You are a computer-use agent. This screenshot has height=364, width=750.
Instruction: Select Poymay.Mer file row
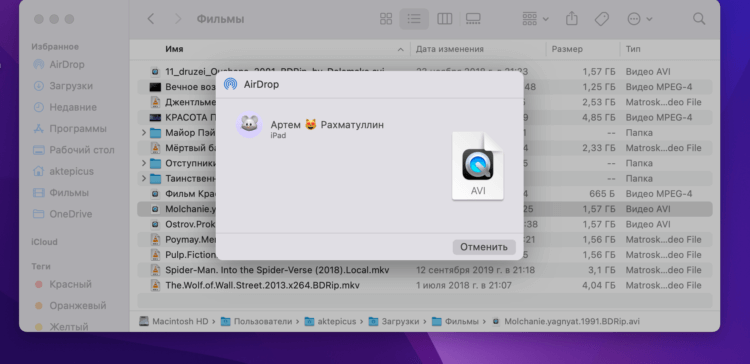click(425, 240)
